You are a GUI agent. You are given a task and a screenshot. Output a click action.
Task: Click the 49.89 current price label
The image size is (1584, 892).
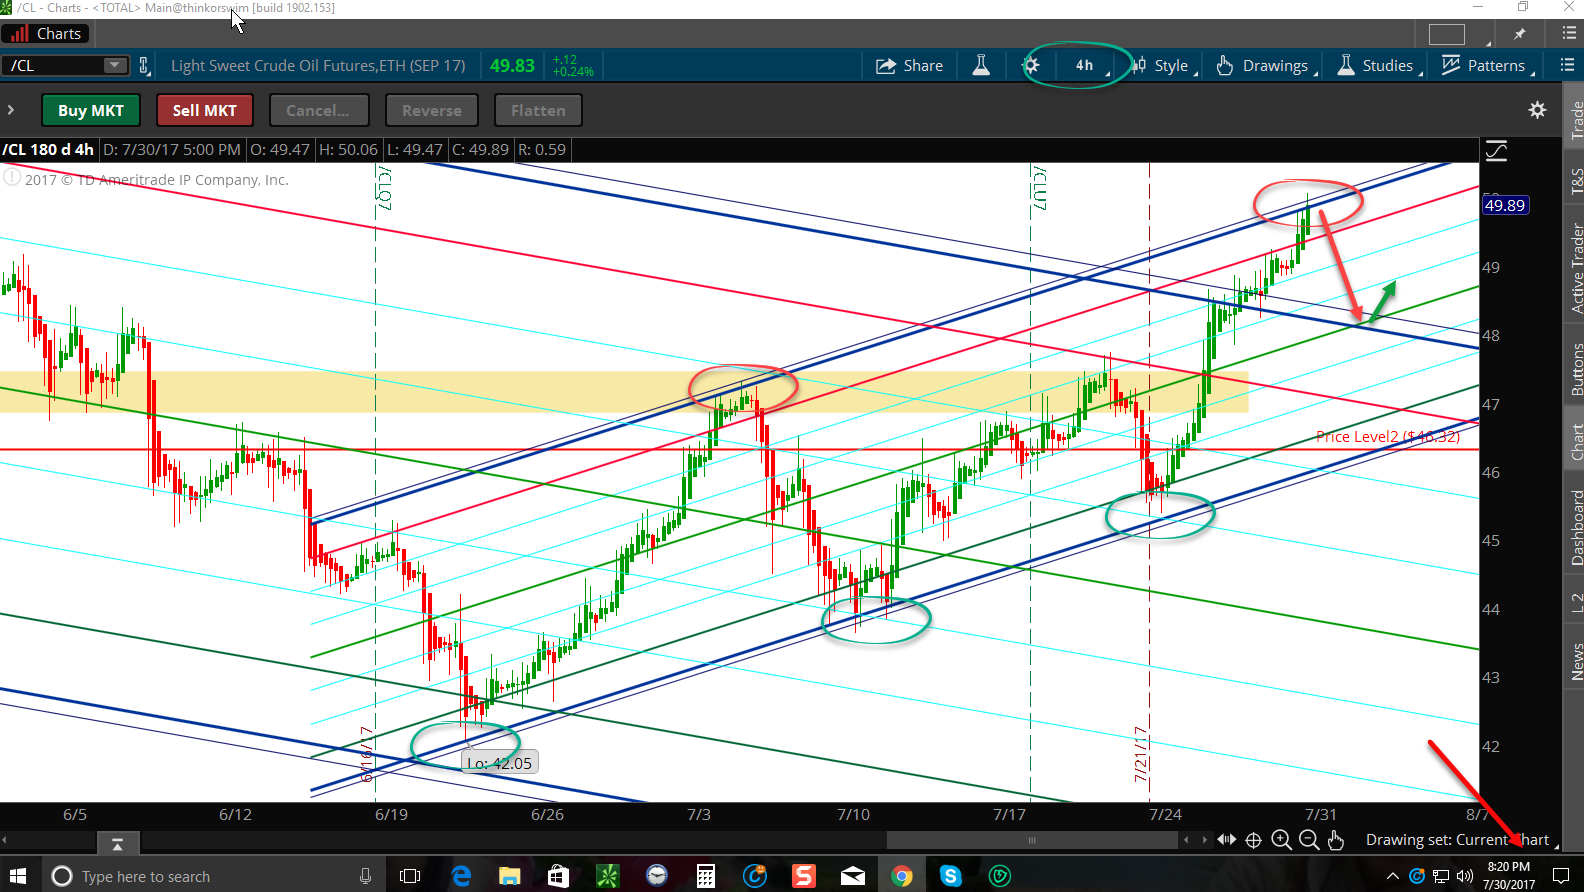1505,205
